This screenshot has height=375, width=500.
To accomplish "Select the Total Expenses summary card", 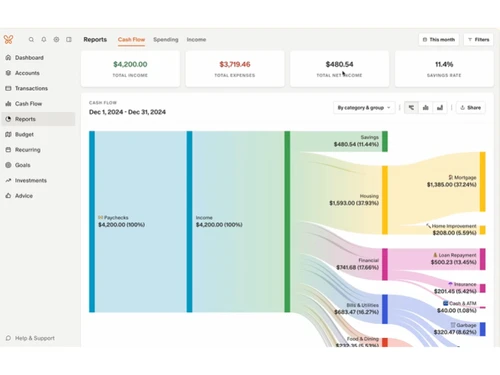I will (235, 69).
